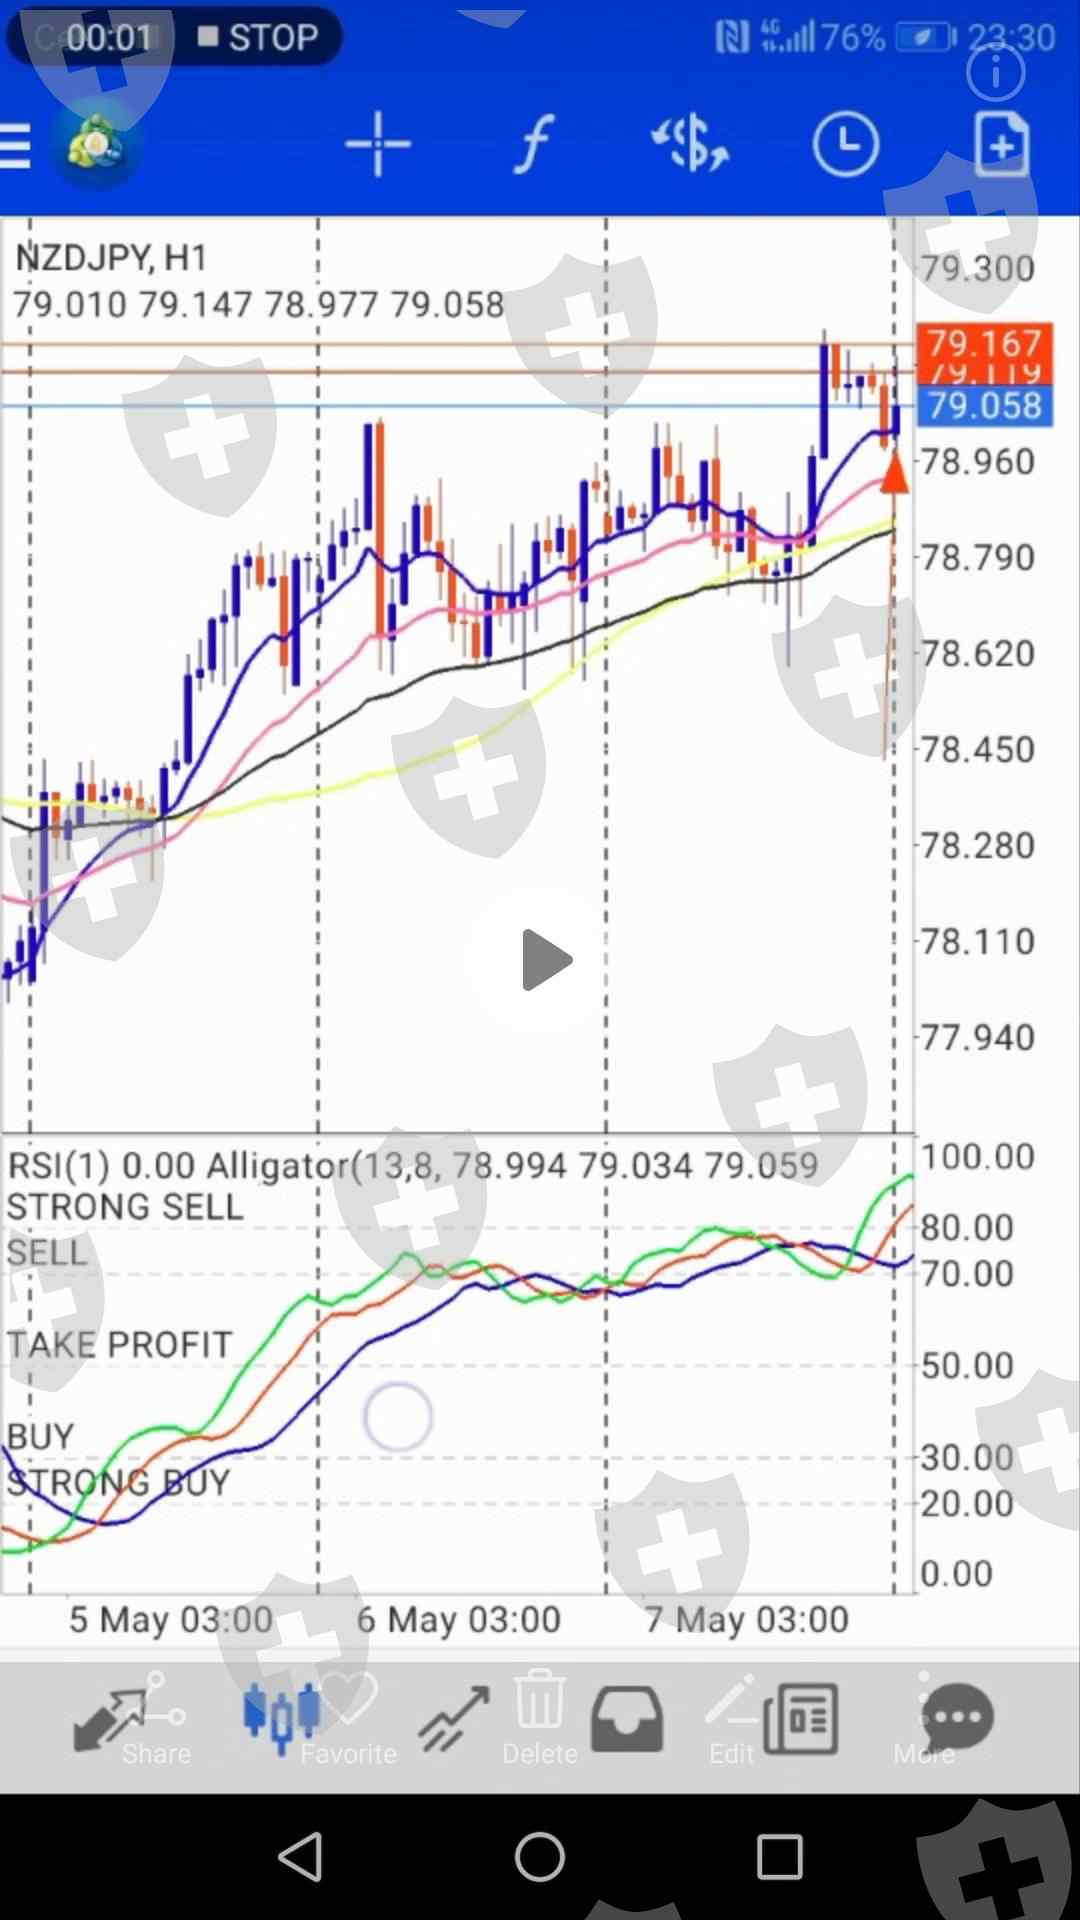Tap the STRONG BUY level label
This screenshot has height=1920, width=1080.
[118, 1483]
